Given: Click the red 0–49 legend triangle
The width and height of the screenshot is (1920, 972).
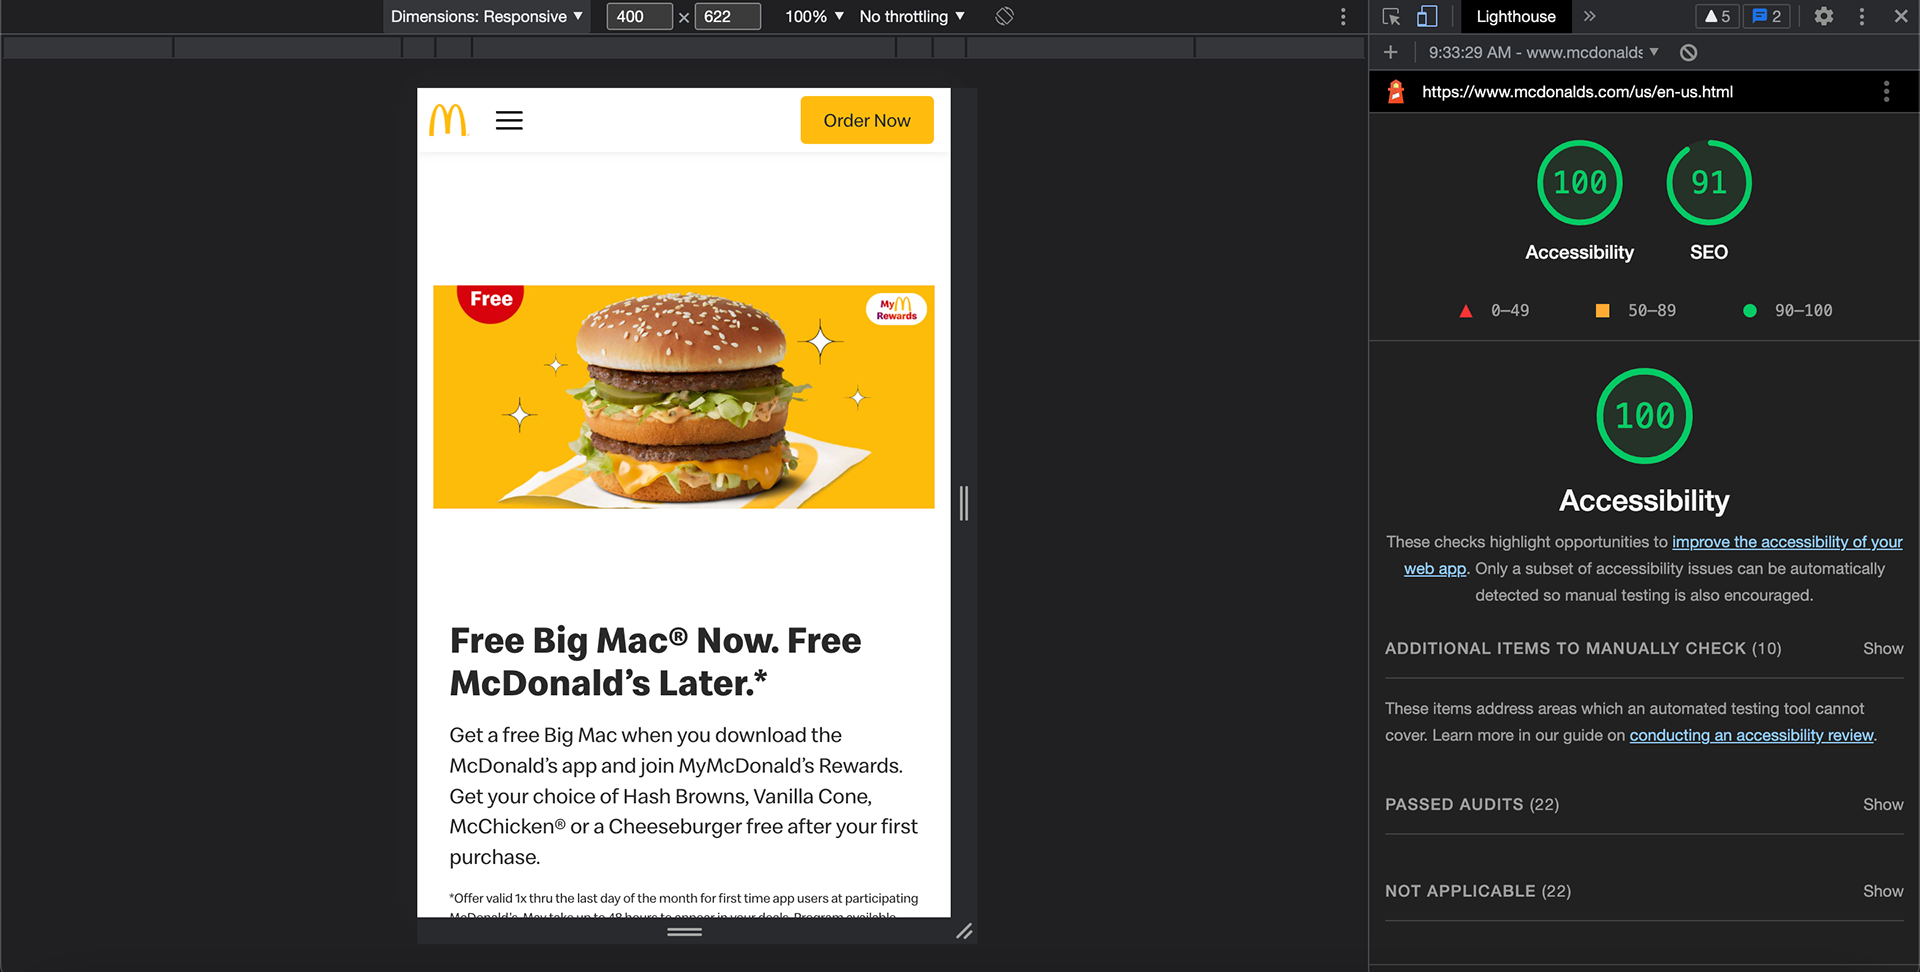Looking at the screenshot, I should click(1466, 311).
